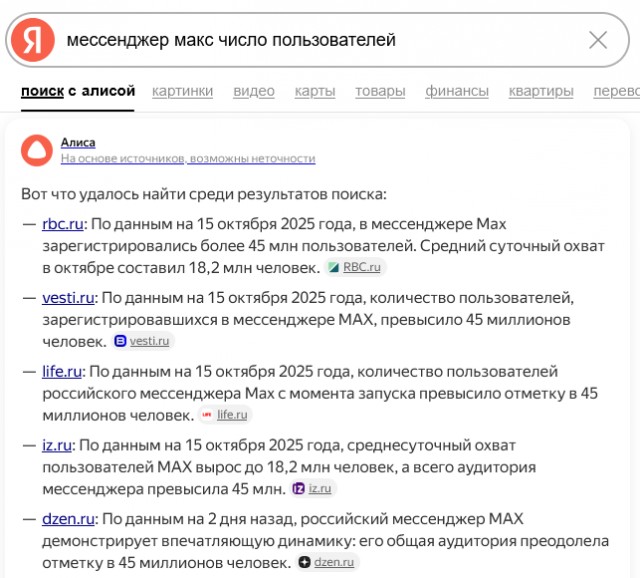Click text 'зарегистрировавшихся в мессенджере MAX'
Screen dimensions: 640x578
(x=208, y=320)
